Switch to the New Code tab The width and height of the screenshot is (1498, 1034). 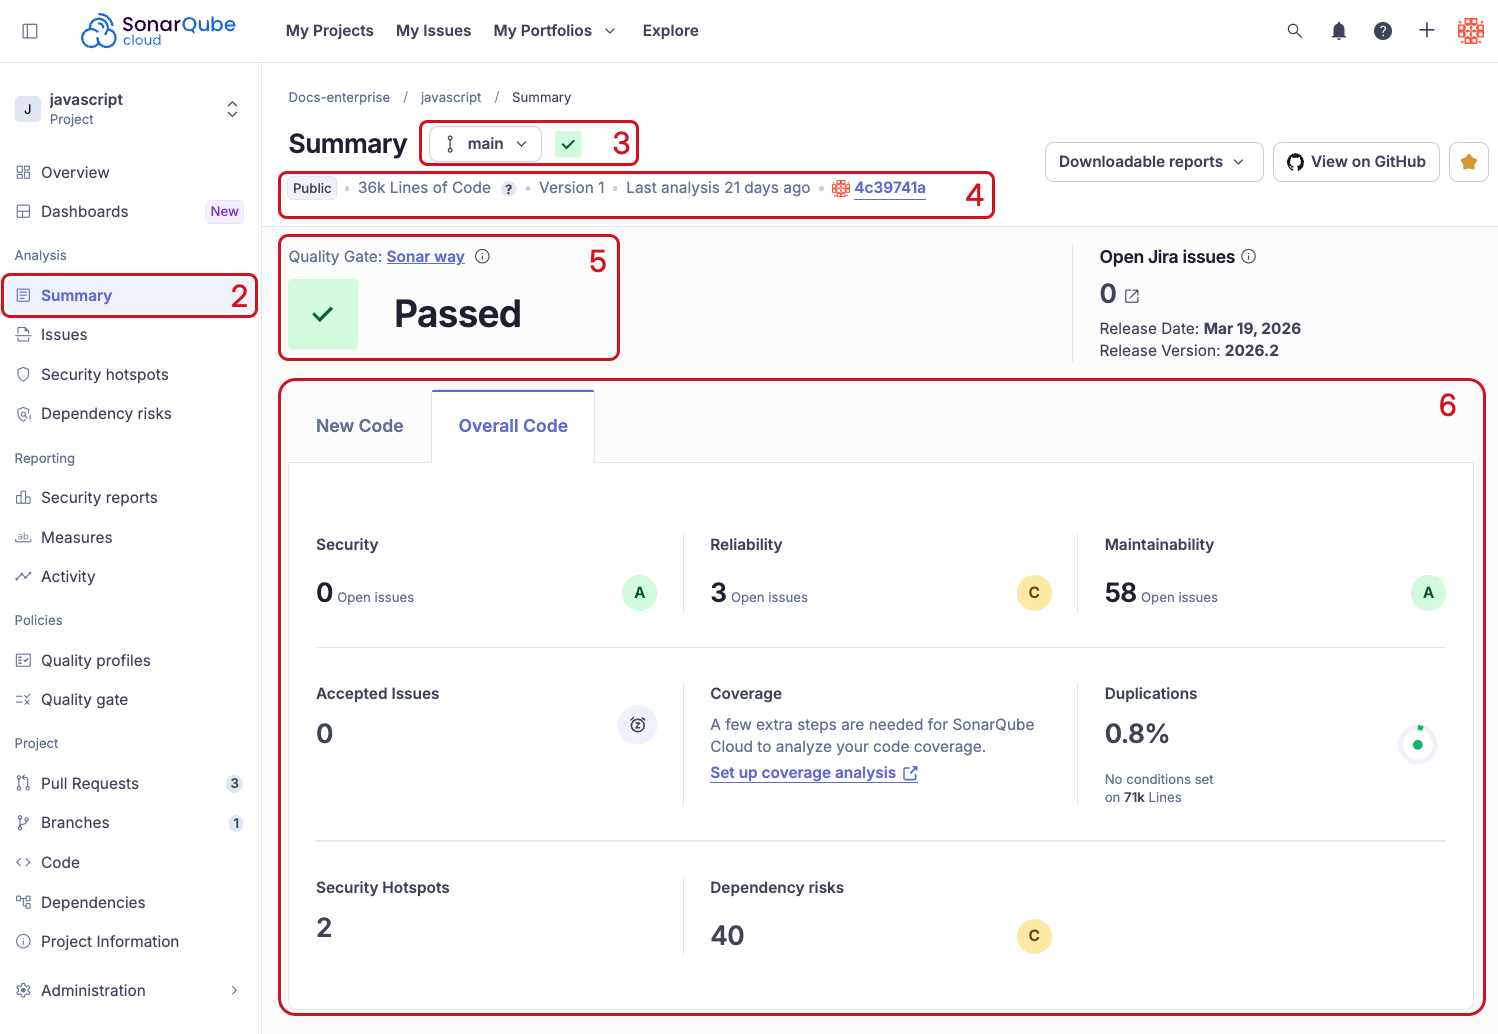(x=360, y=426)
